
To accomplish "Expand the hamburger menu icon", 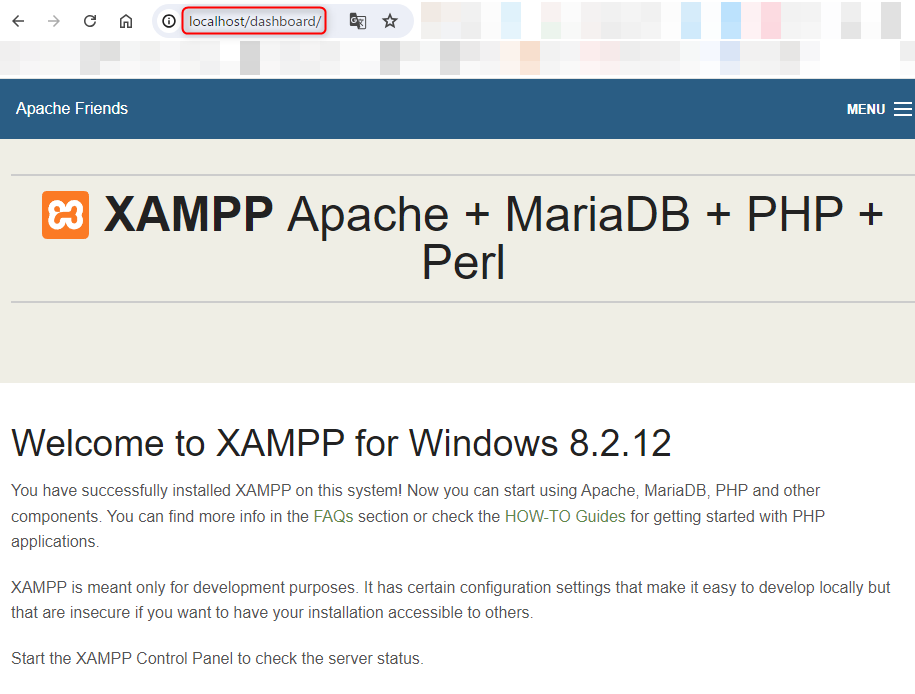I will [903, 109].
